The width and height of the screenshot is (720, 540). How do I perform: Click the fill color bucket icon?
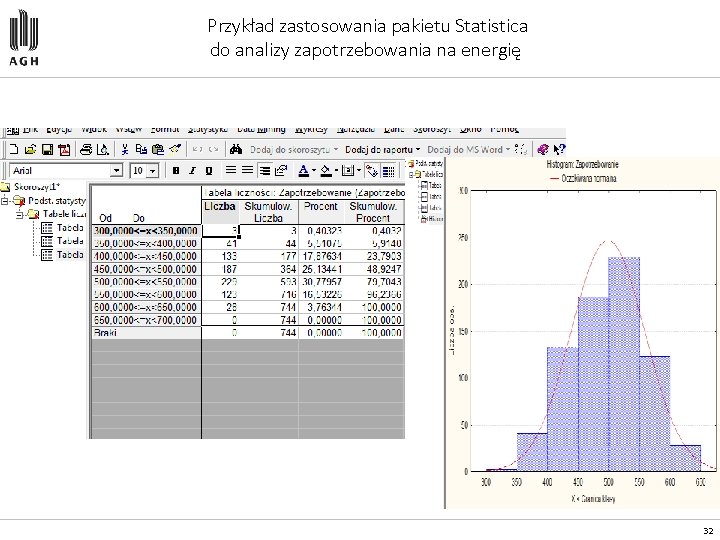click(x=326, y=171)
